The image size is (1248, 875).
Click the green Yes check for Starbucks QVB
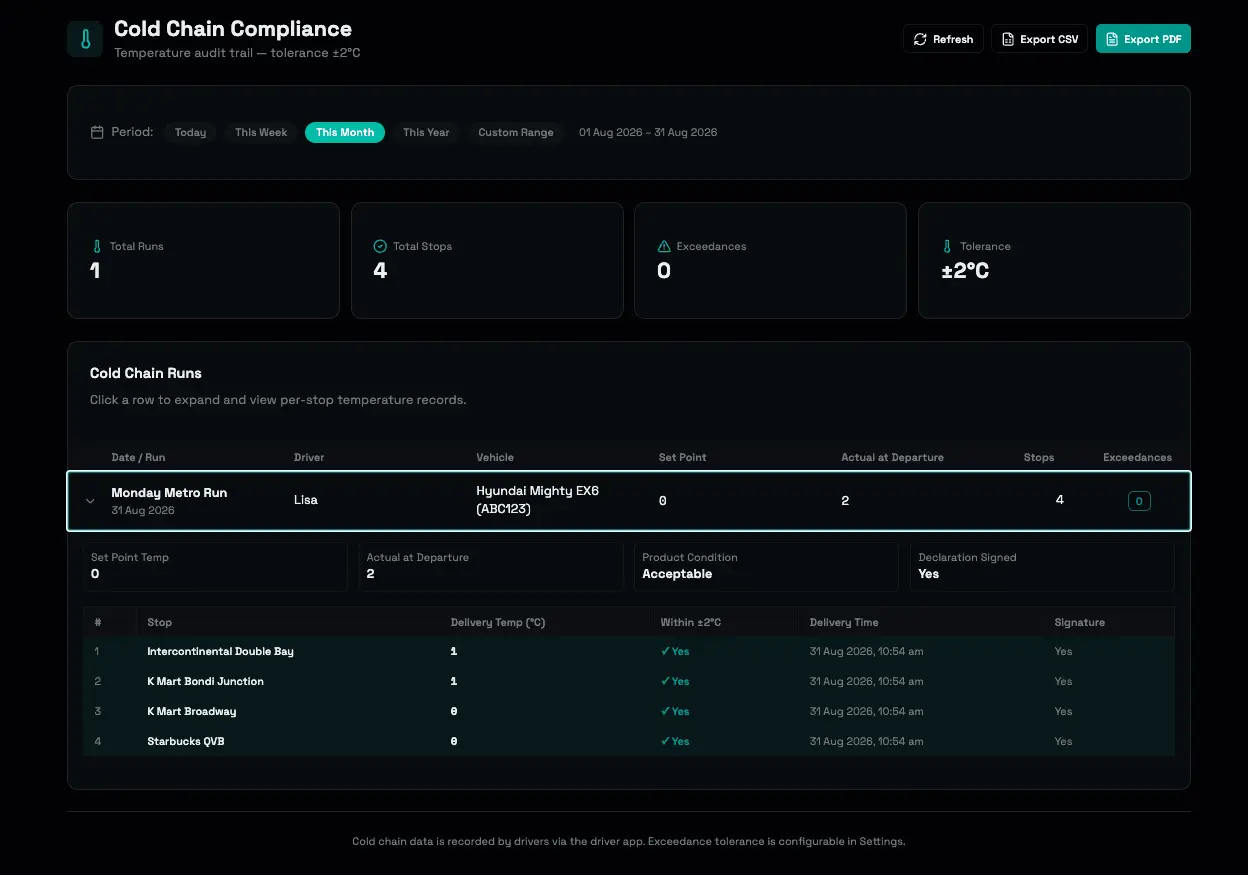coord(675,741)
